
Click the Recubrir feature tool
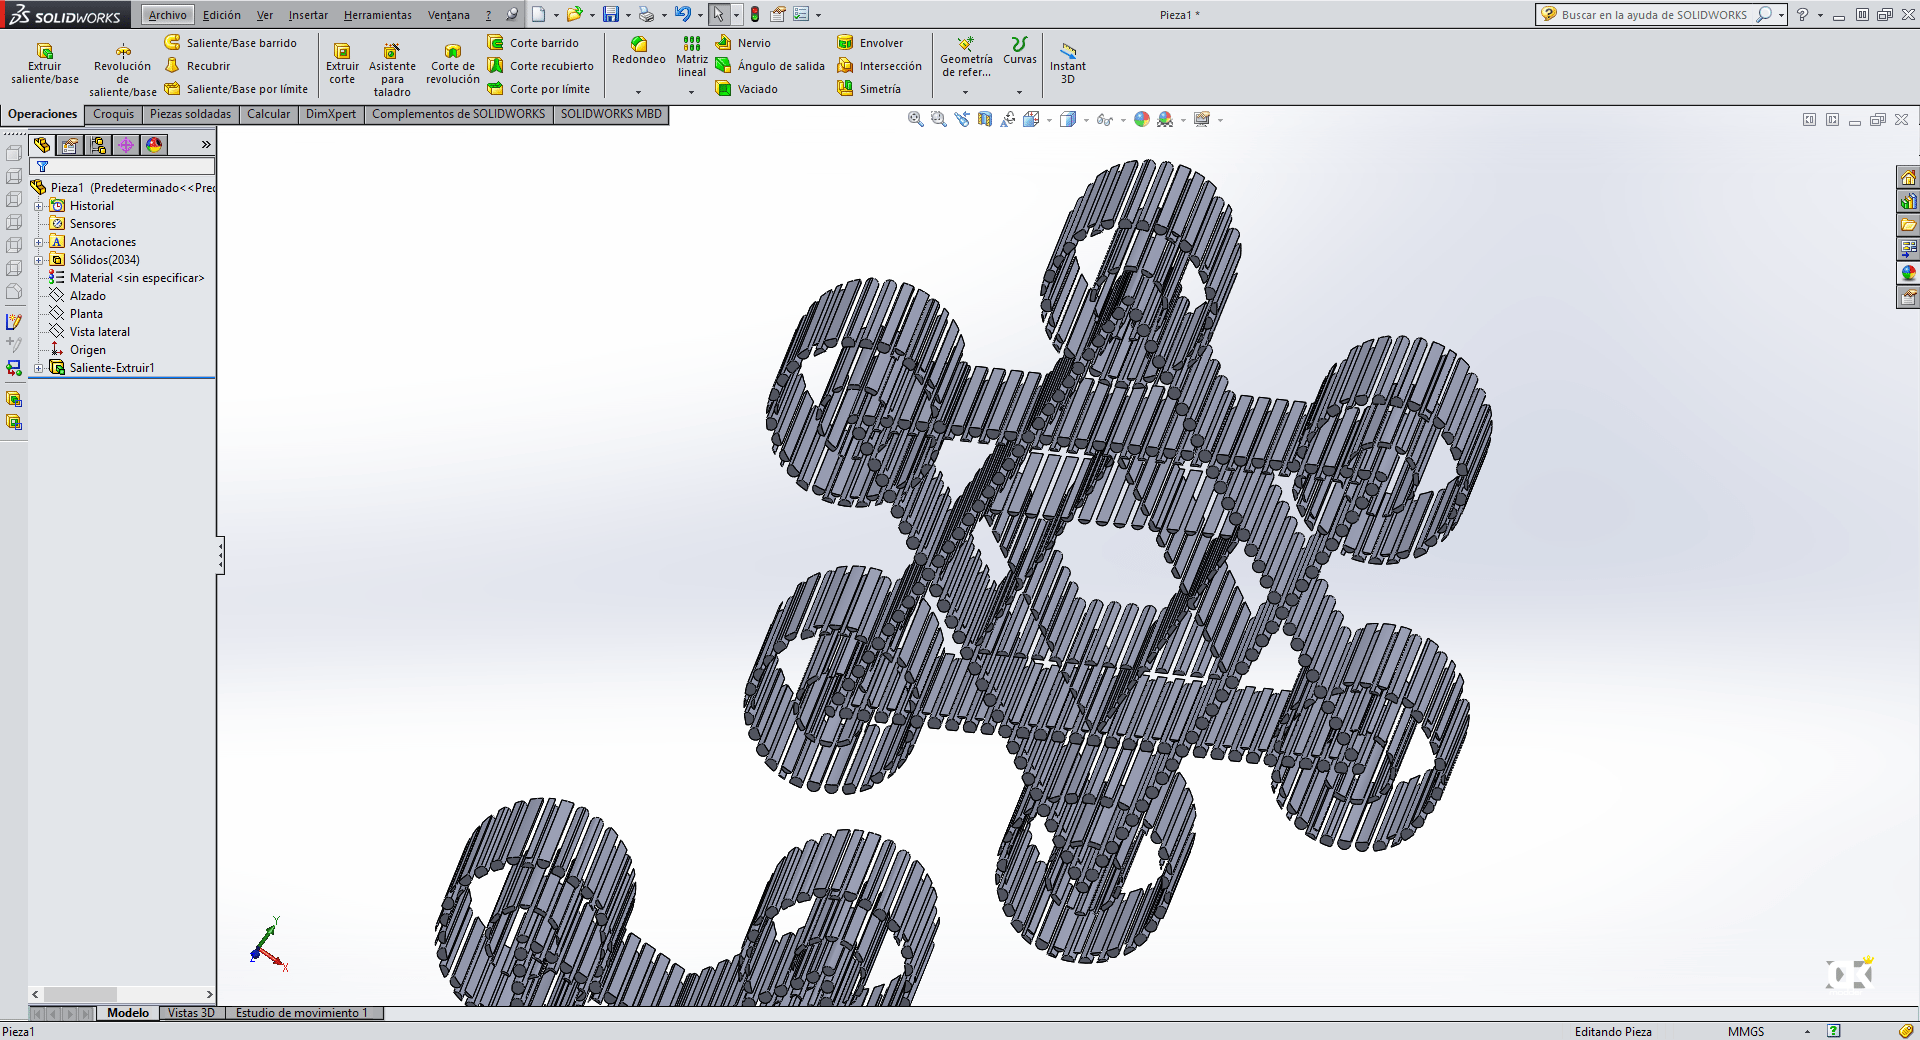[198, 66]
